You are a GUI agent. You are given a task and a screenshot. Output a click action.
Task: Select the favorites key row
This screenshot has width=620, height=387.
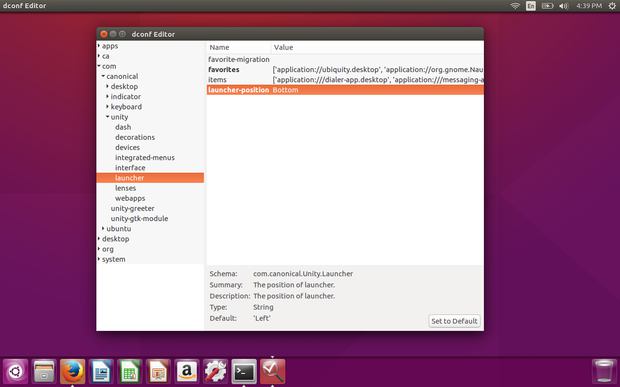(345, 70)
